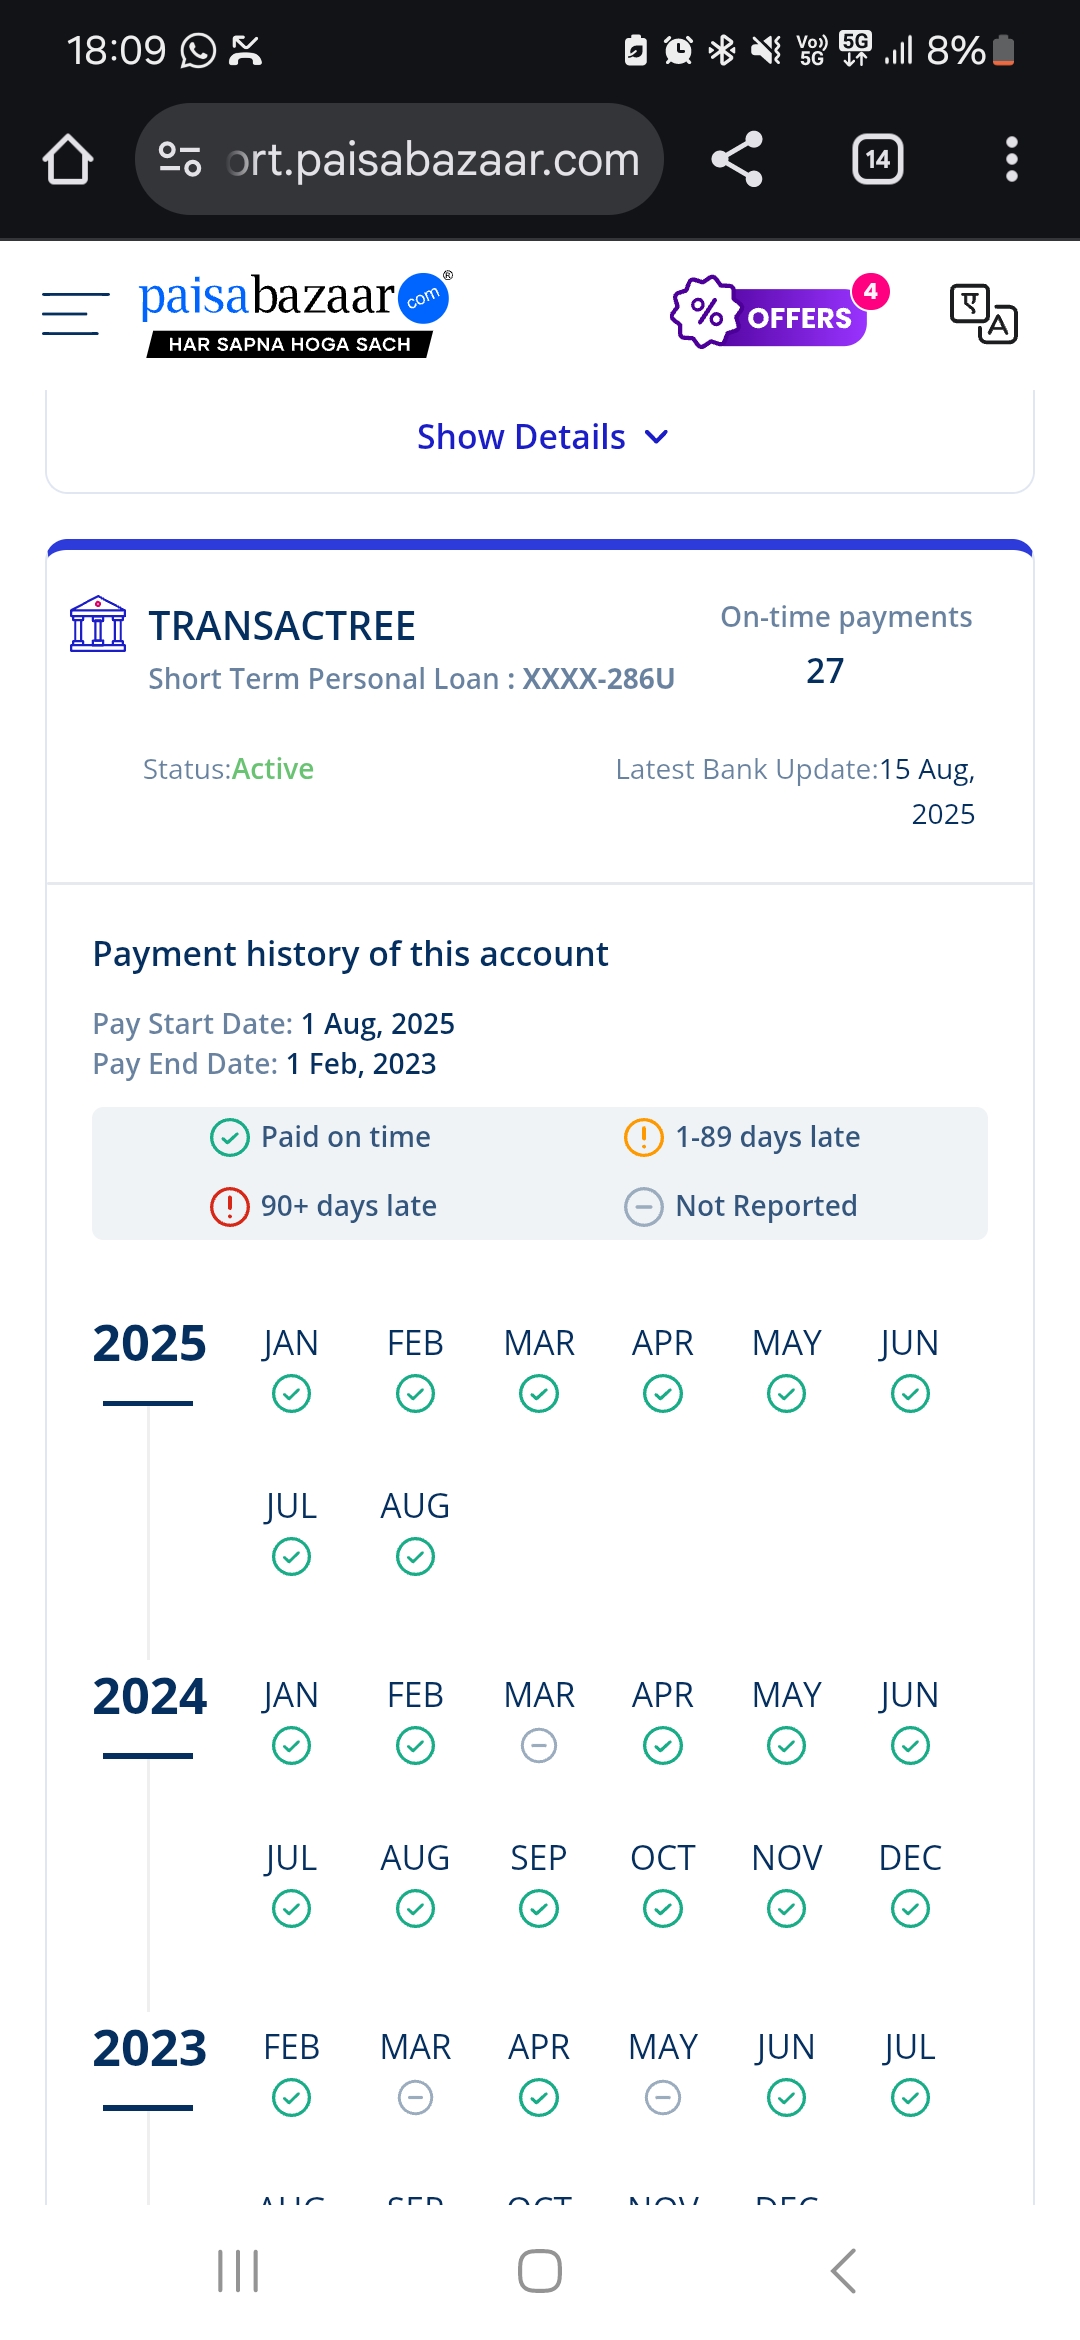Expand the Show Details section
This screenshot has width=1080, height=2340.
coord(521,437)
